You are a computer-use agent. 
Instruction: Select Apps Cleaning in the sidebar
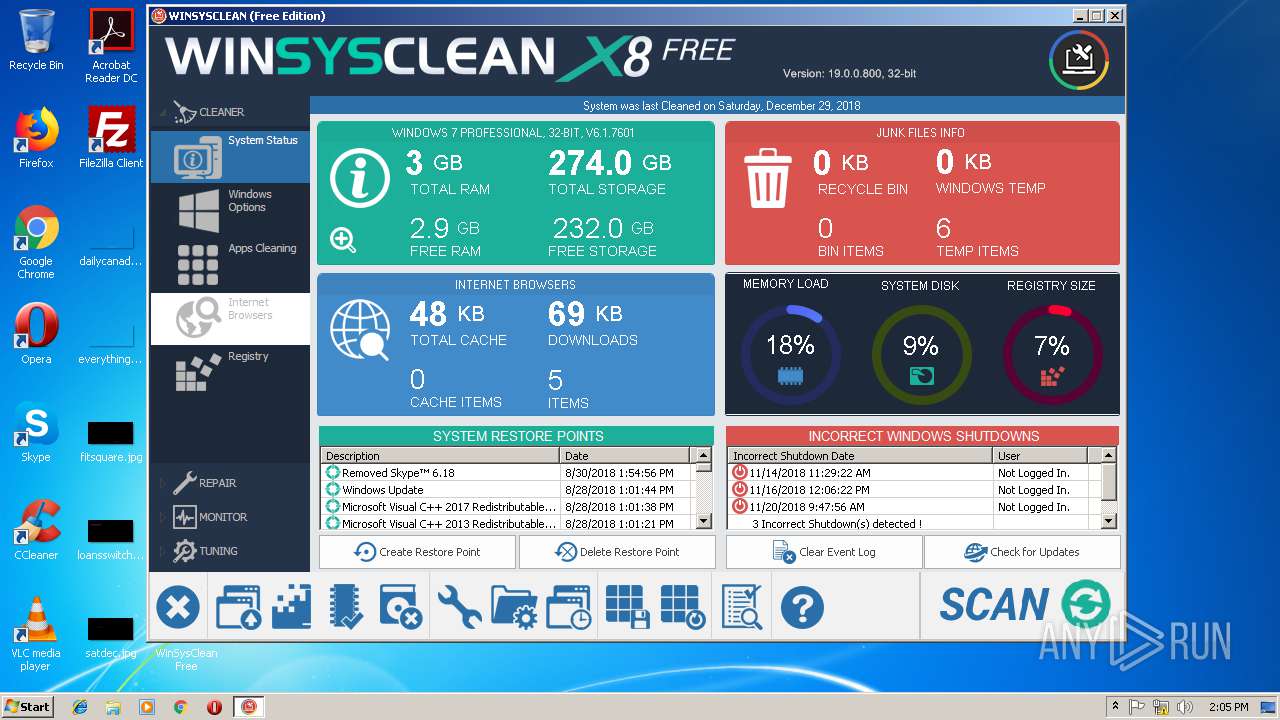[230, 264]
